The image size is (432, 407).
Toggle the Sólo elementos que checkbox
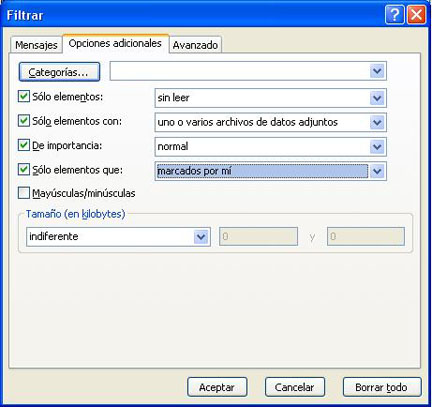point(24,169)
